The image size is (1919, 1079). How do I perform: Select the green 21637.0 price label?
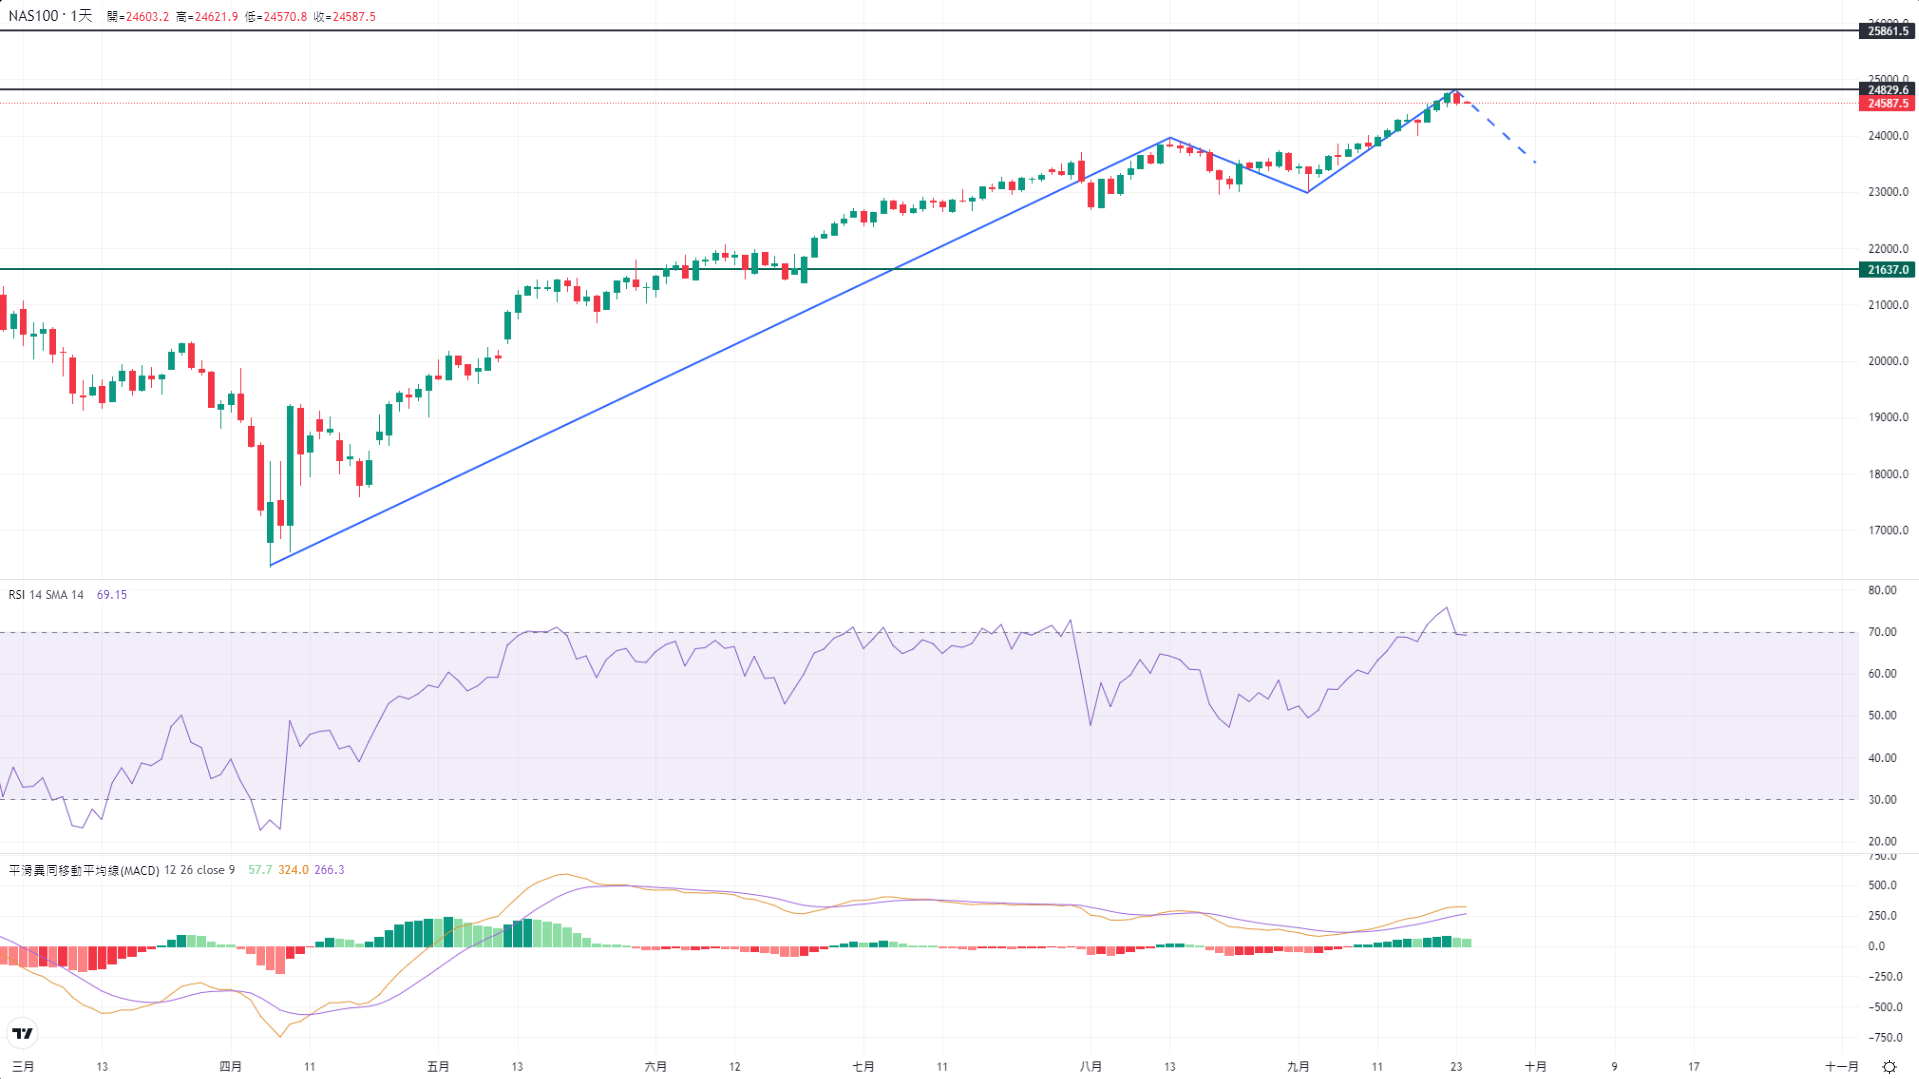tap(1888, 270)
